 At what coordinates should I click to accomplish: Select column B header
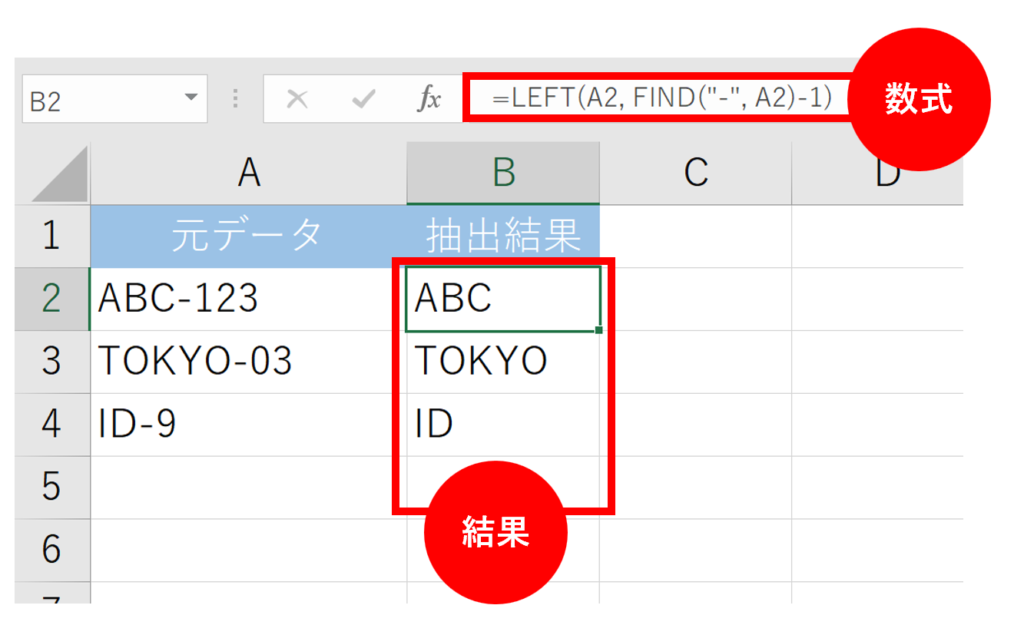[503, 174]
